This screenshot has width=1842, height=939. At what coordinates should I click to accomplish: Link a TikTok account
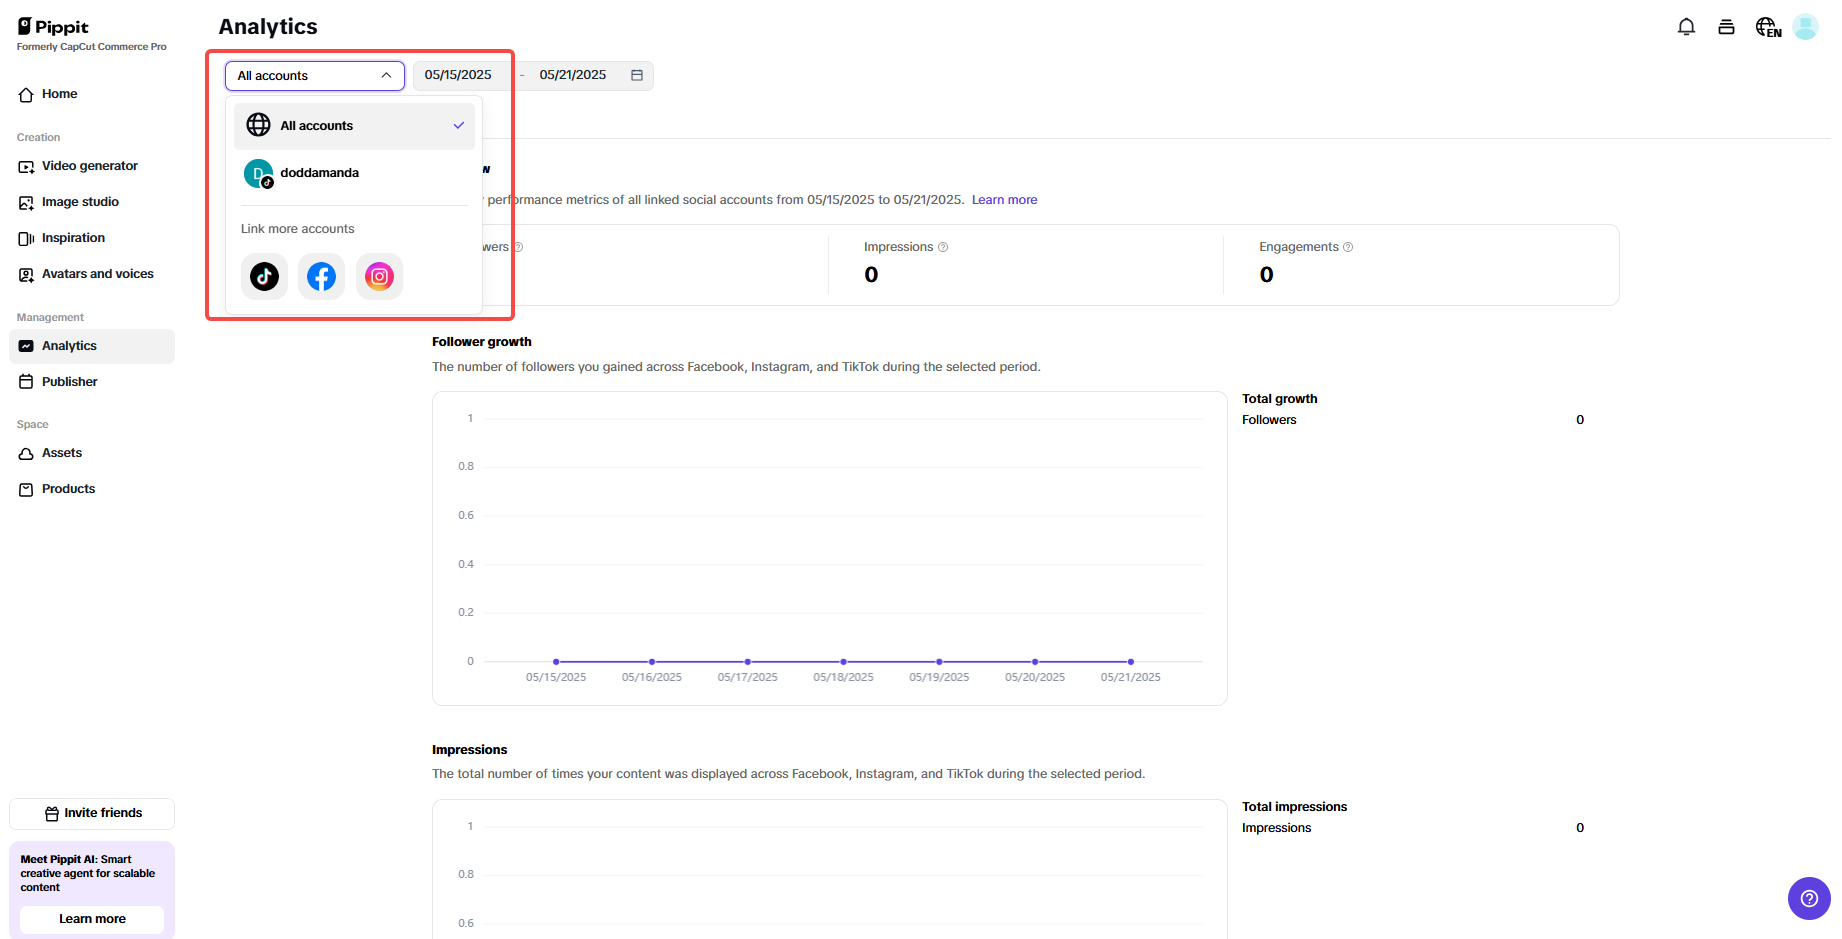(264, 276)
